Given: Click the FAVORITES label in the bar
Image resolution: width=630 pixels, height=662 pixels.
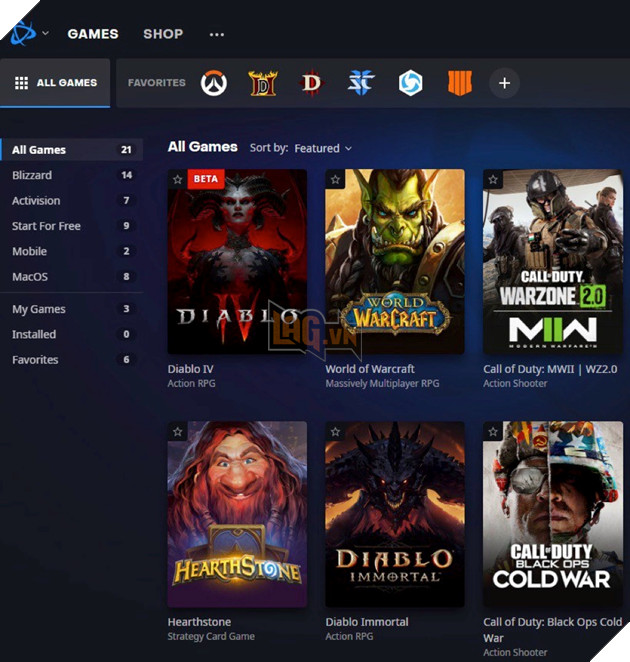Looking at the screenshot, I should [x=157, y=83].
